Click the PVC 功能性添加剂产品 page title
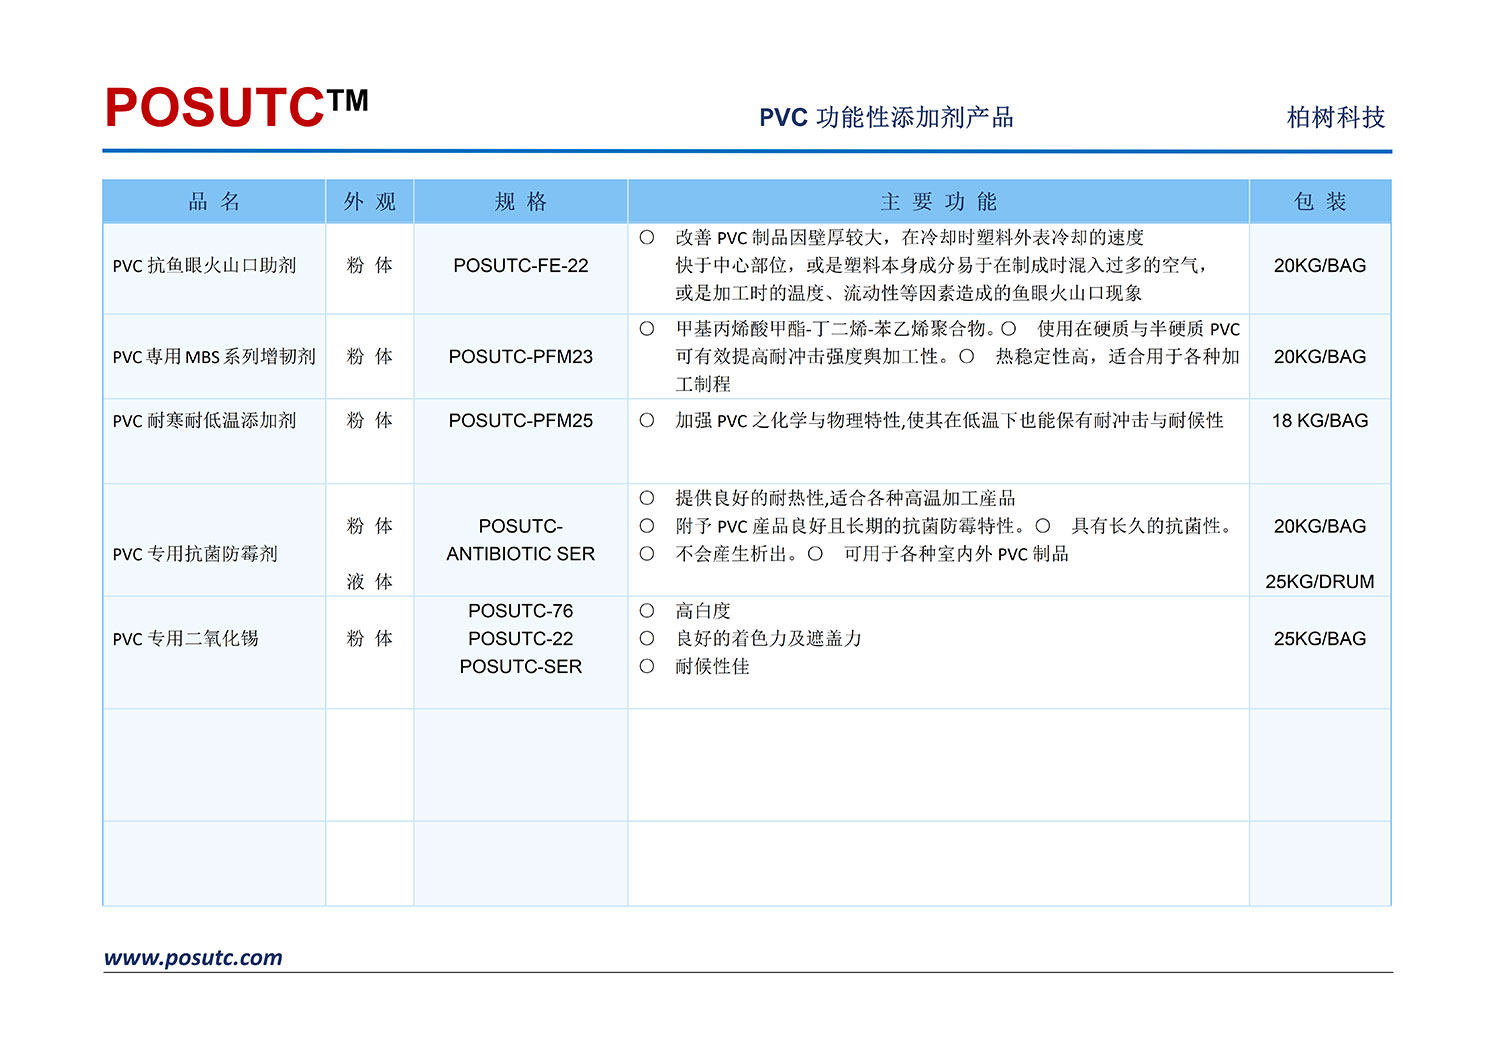The width and height of the screenshot is (1500, 1061). (886, 118)
